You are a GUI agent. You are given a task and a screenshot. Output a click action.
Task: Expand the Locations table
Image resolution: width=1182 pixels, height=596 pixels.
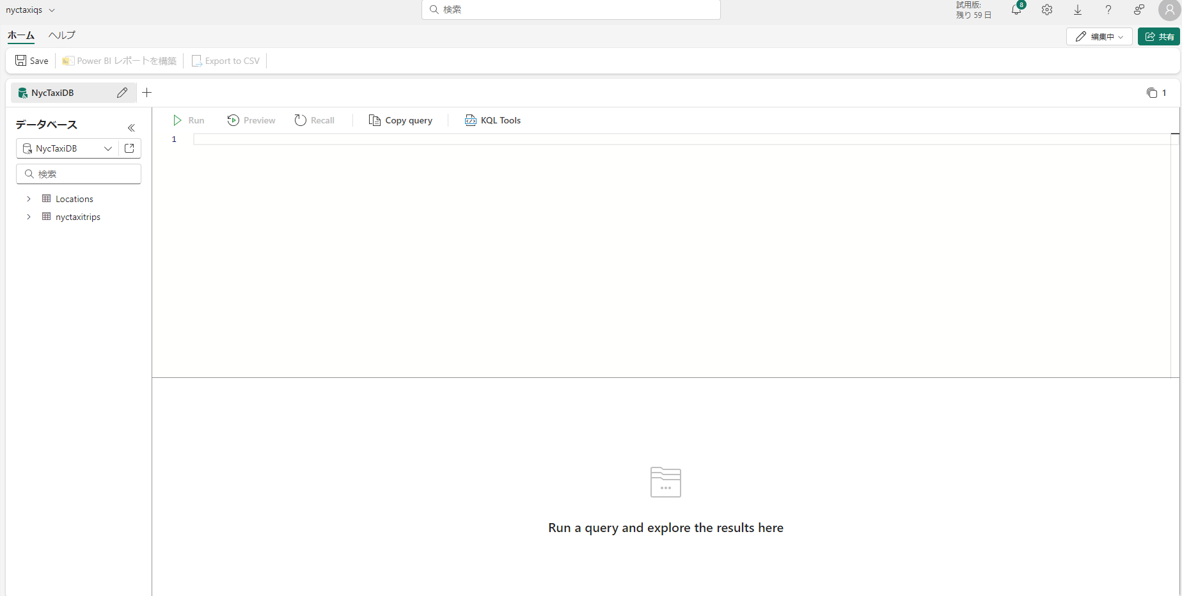click(x=29, y=199)
